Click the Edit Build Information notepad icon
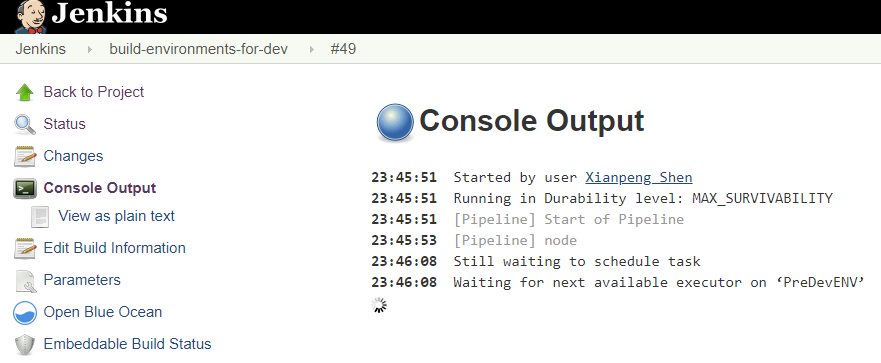 click(25, 248)
